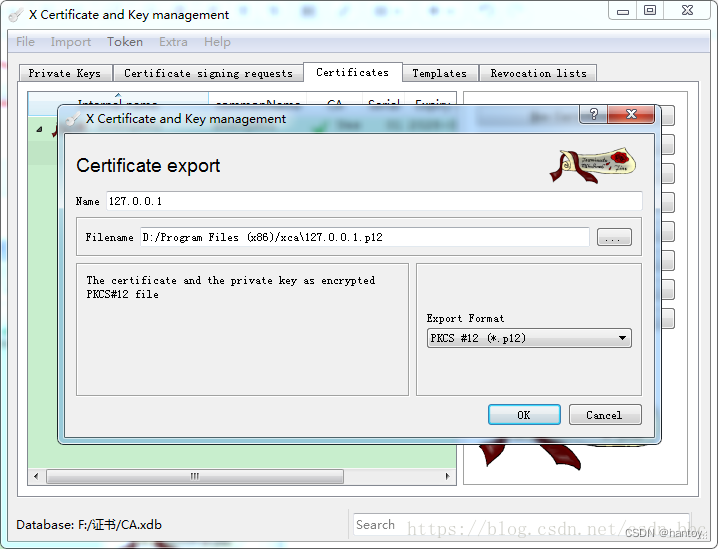Viewport: 718px width, 549px height.
Task: Open the Export Format dropdown
Action: click(529, 338)
